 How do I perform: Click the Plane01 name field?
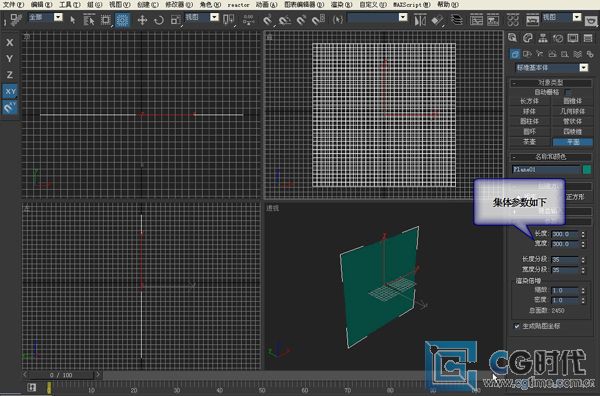546,169
